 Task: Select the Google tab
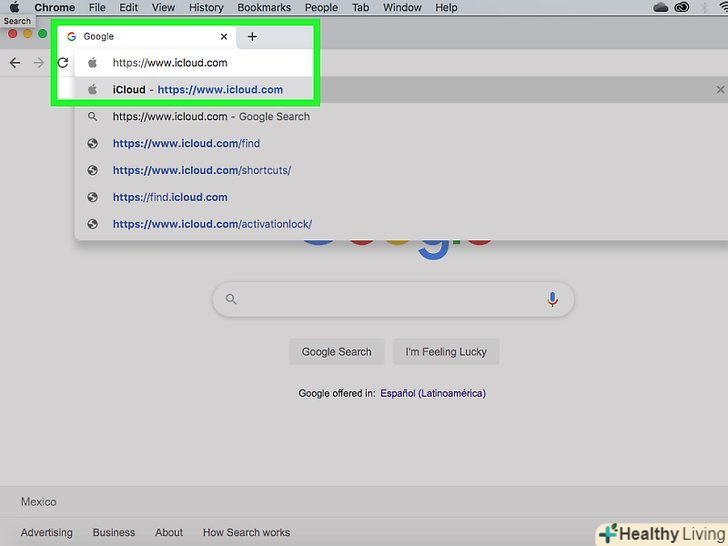[147, 36]
